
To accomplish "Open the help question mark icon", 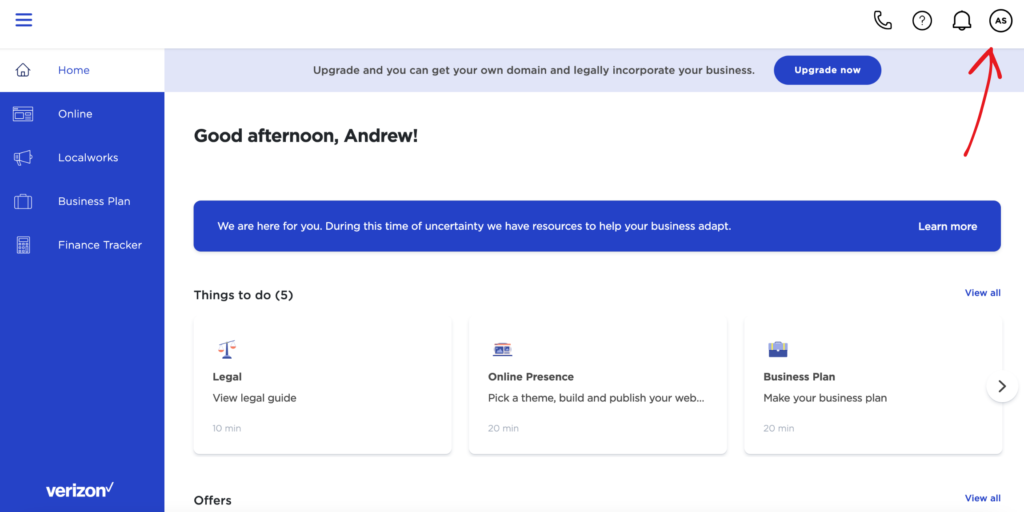I will click(922, 21).
